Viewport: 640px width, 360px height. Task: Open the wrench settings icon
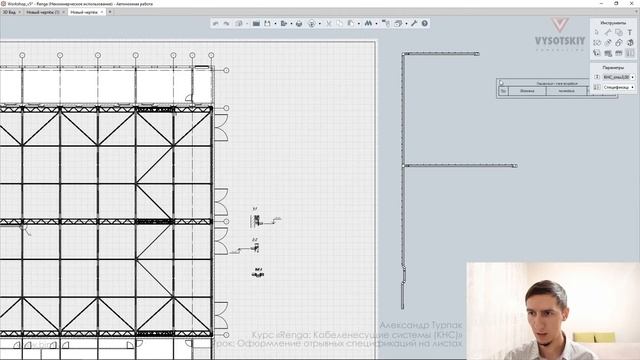pyautogui.click(x=414, y=23)
